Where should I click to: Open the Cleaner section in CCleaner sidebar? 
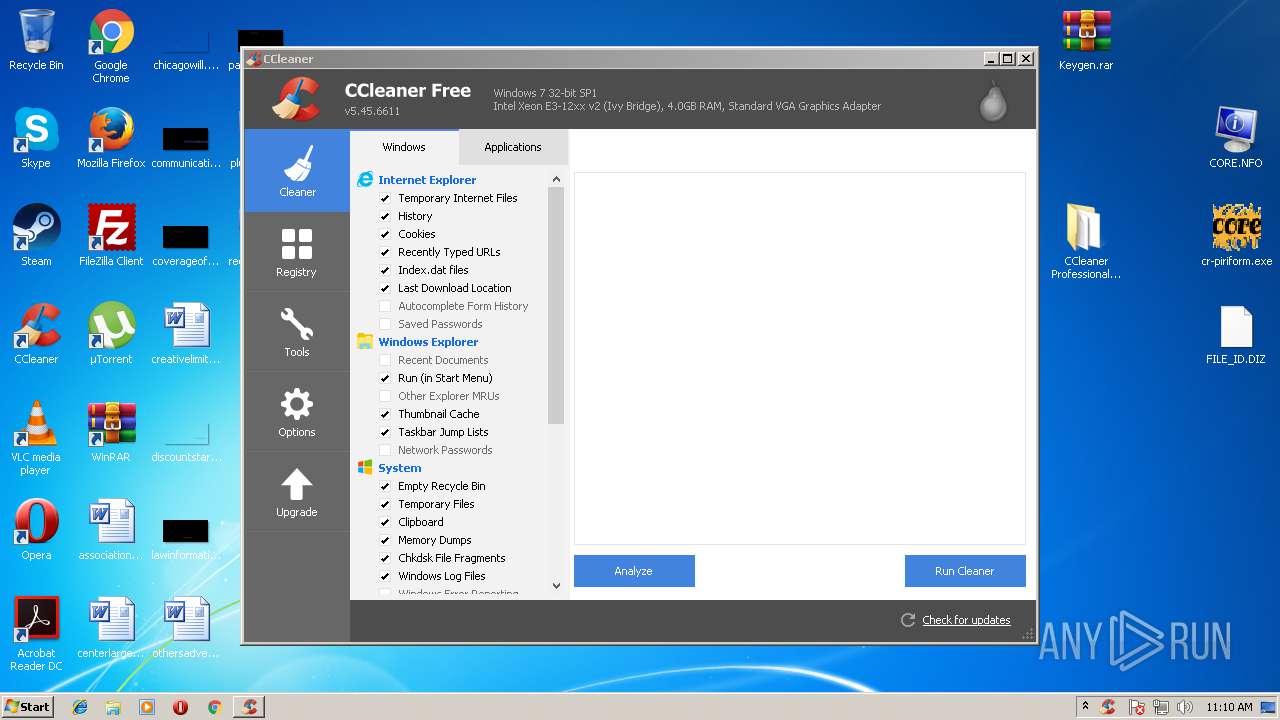297,171
